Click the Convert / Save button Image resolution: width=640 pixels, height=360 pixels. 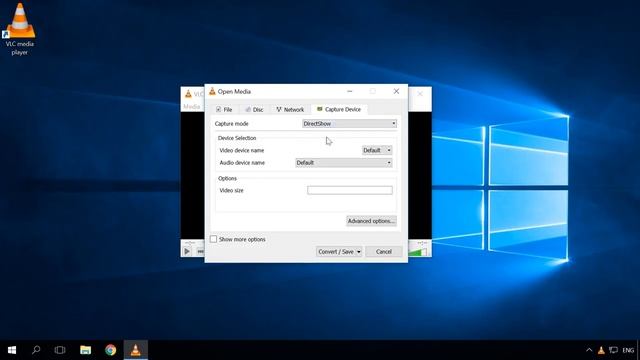tap(336, 251)
